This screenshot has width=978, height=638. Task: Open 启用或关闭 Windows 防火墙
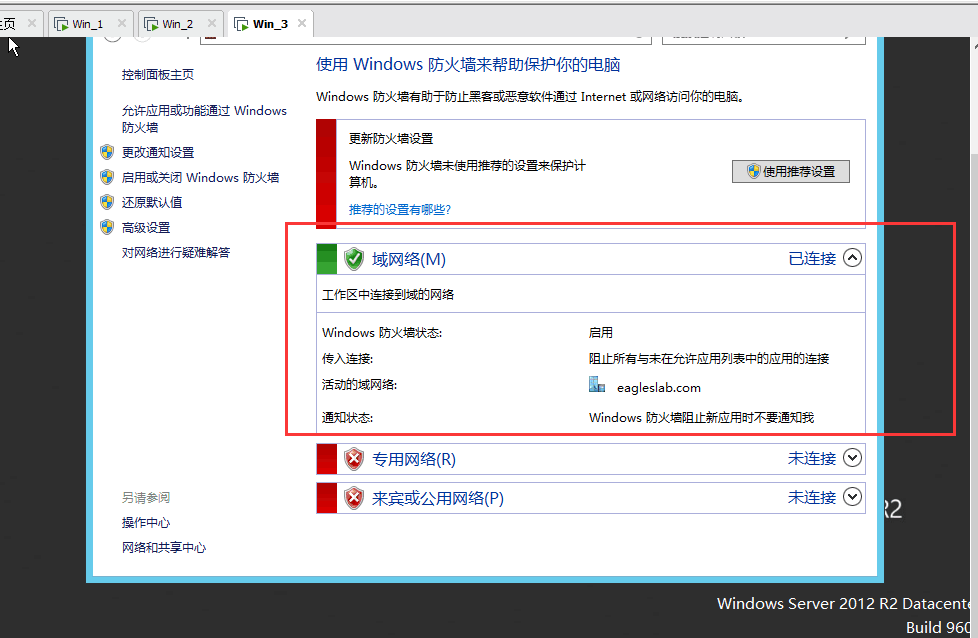click(200, 178)
